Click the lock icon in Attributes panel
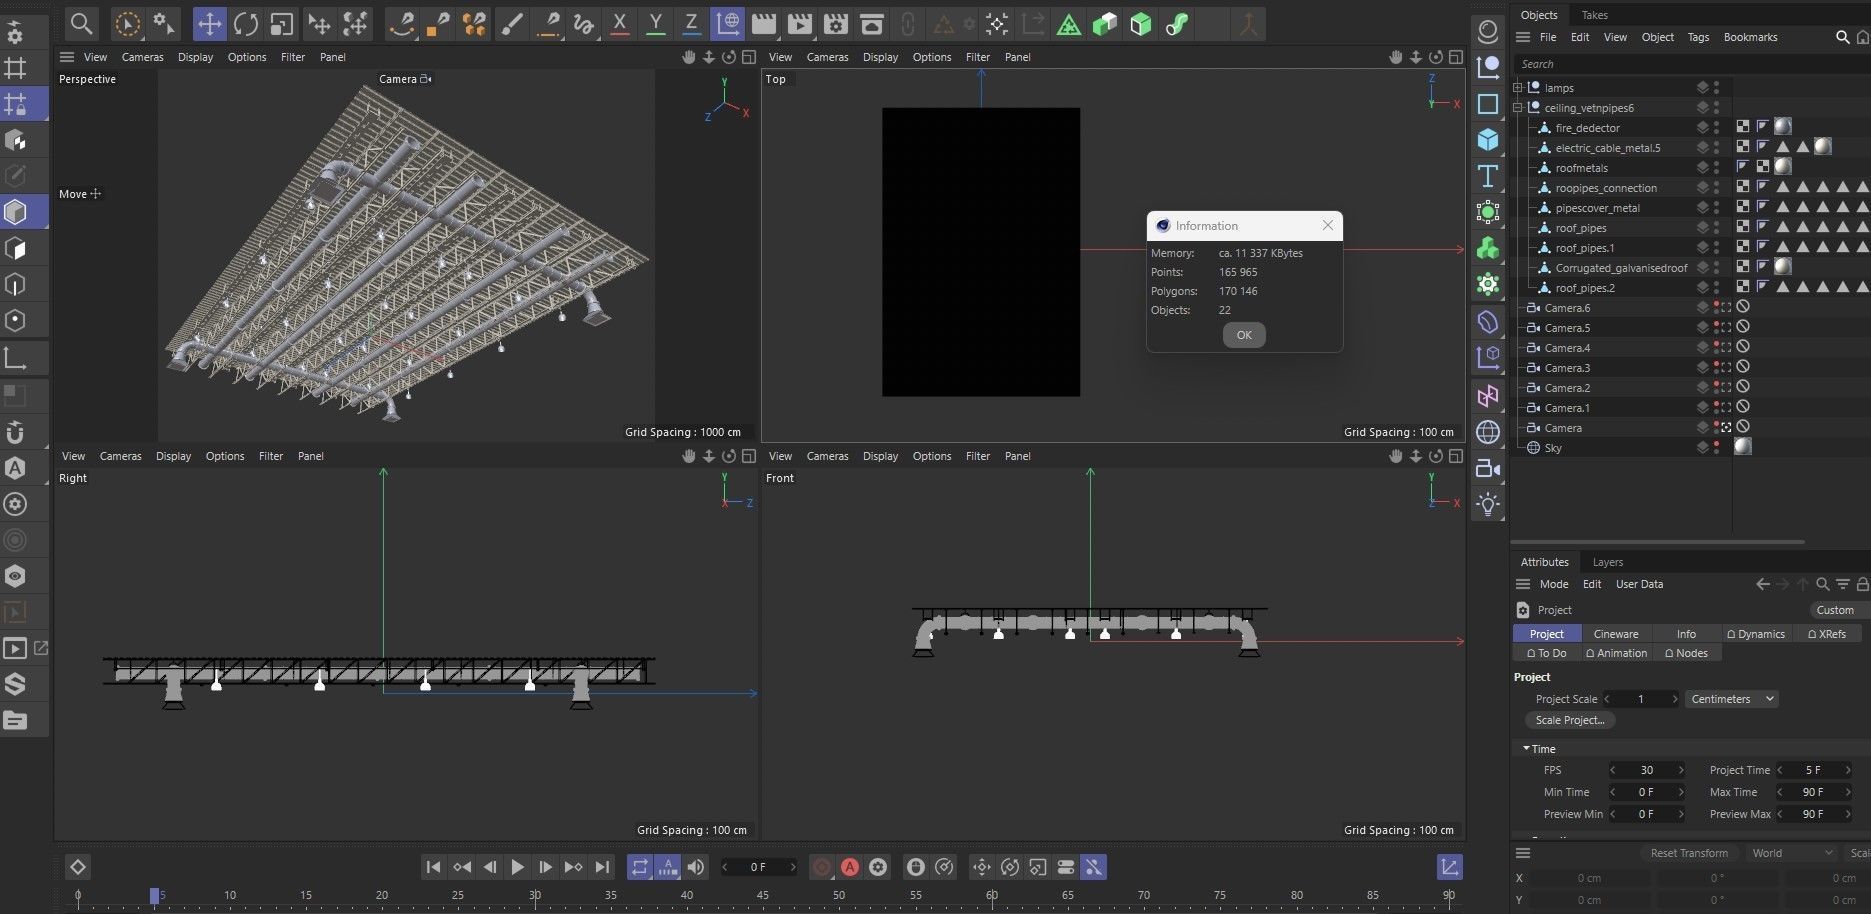 pos(1862,584)
